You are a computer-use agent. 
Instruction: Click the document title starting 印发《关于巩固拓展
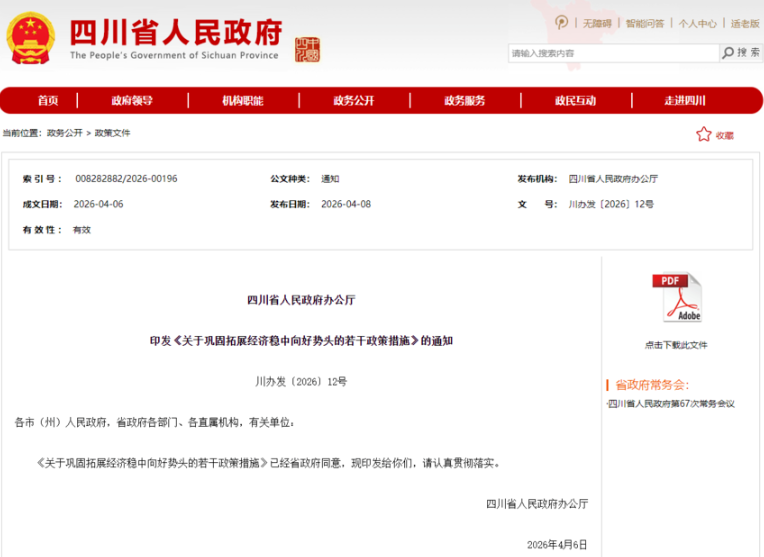(301, 341)
